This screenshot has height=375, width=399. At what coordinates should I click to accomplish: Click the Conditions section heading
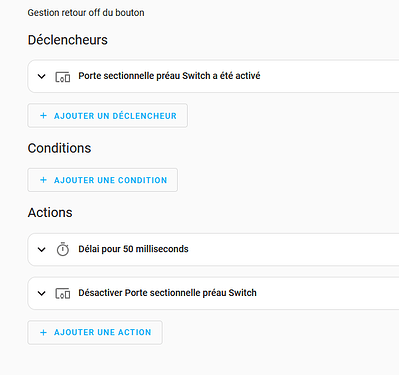[x=59, y=148]
